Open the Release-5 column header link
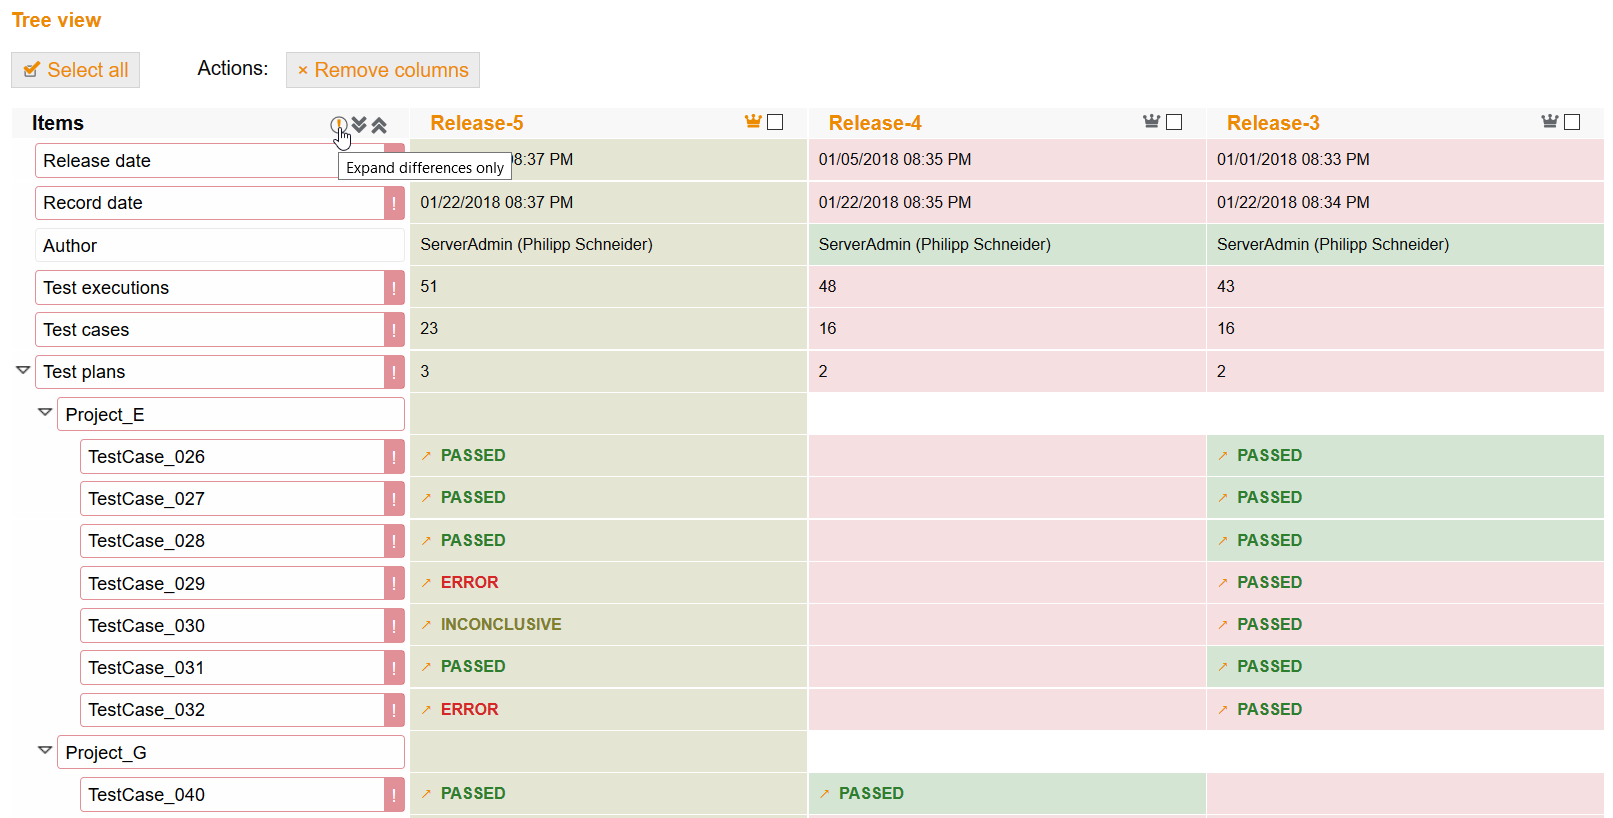The width and height of the screenshot is (1613, 818). 477,123
